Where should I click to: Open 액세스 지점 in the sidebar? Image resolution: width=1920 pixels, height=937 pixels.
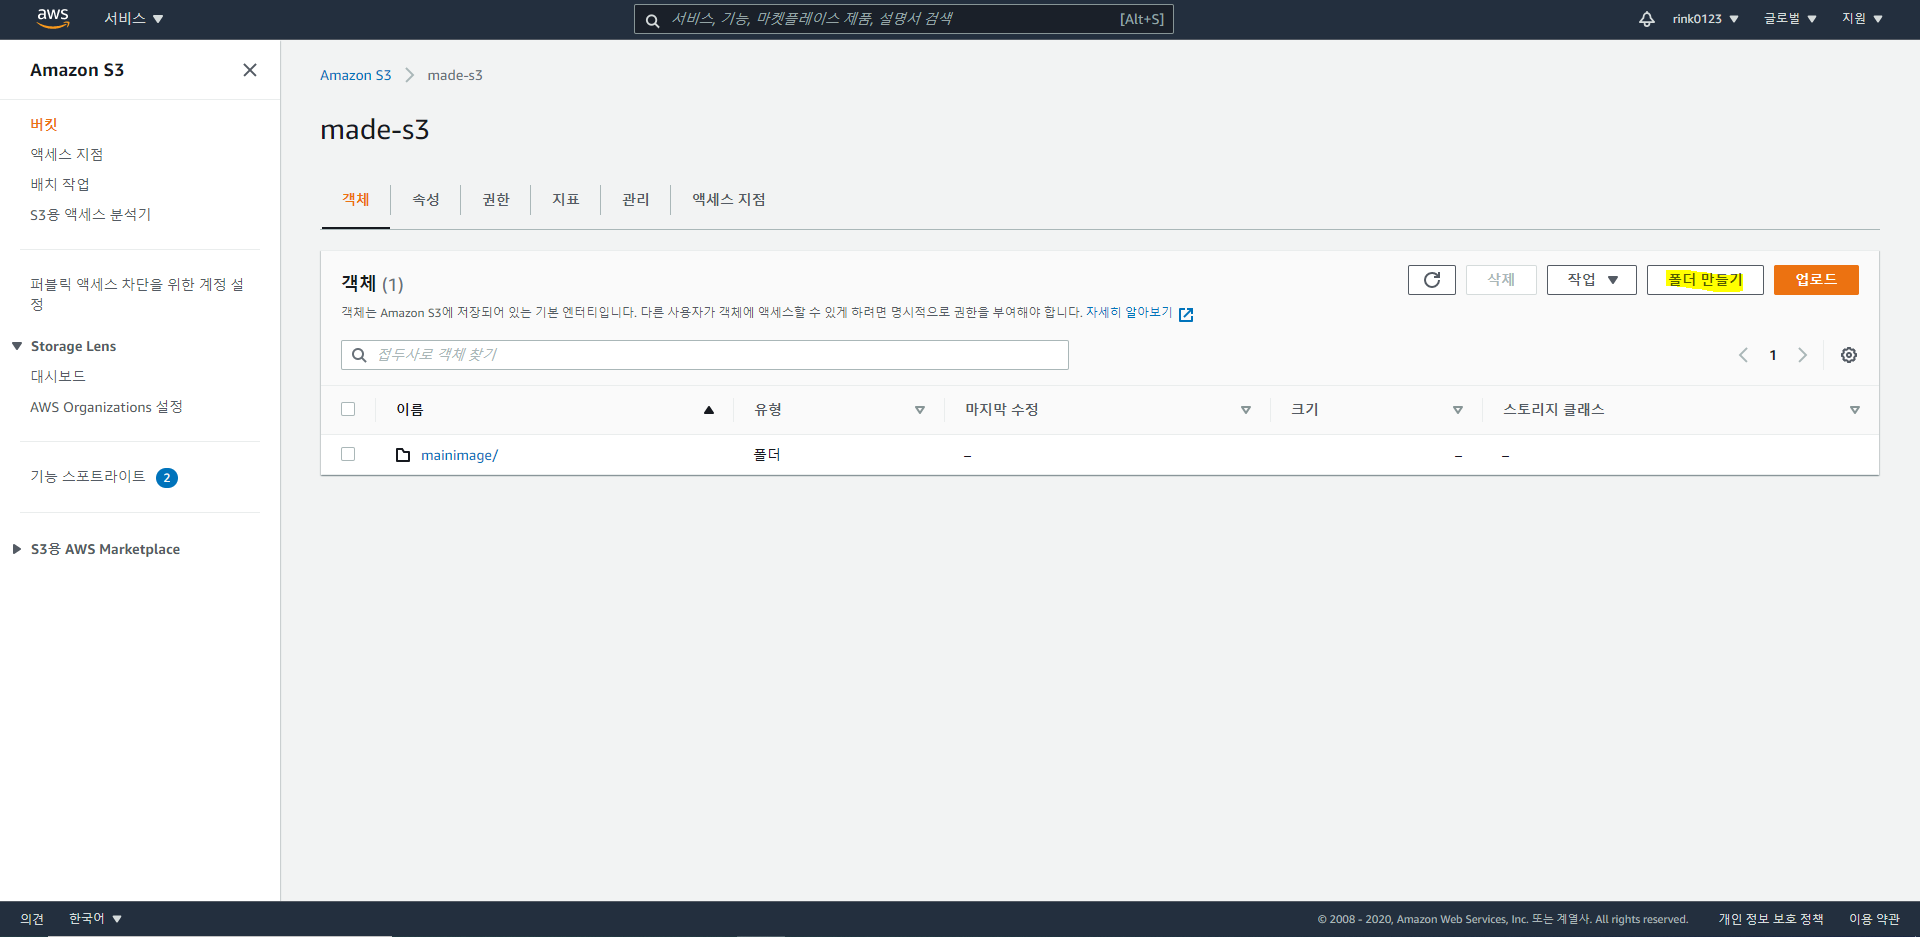67,155
